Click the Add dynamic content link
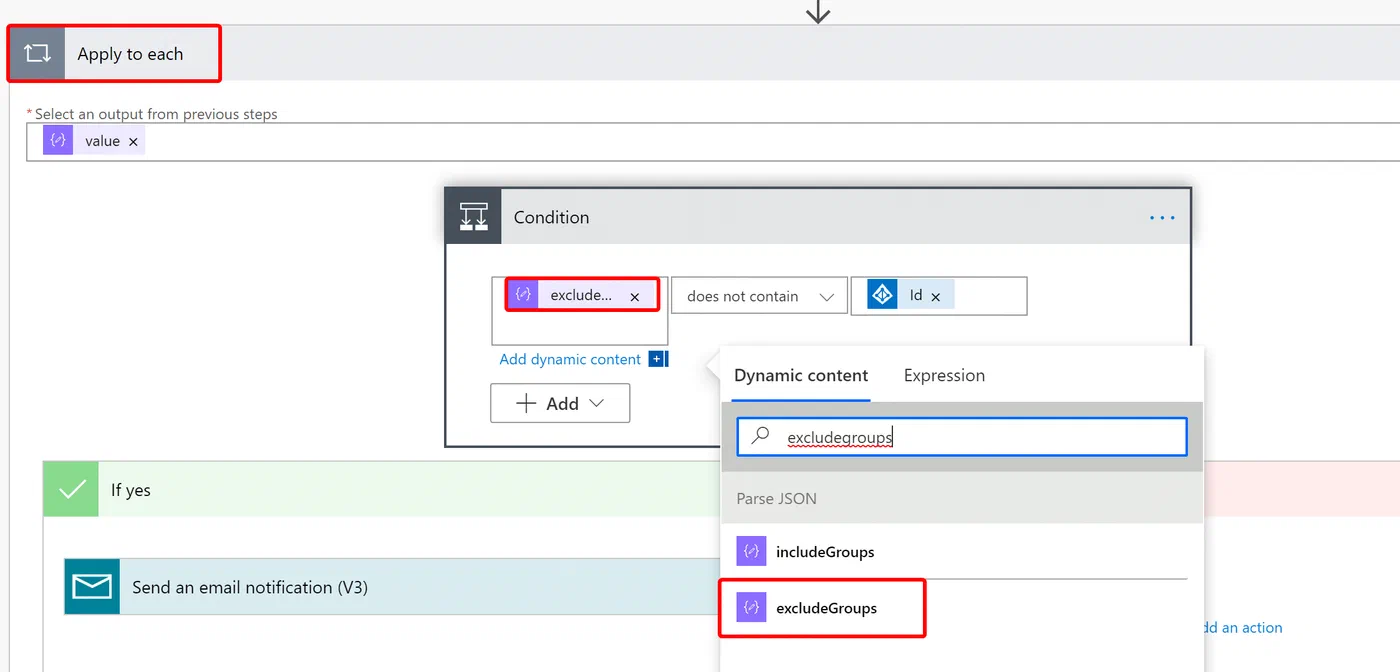The width and height of the screenshot is (1400, 672). tap(570, 359)
